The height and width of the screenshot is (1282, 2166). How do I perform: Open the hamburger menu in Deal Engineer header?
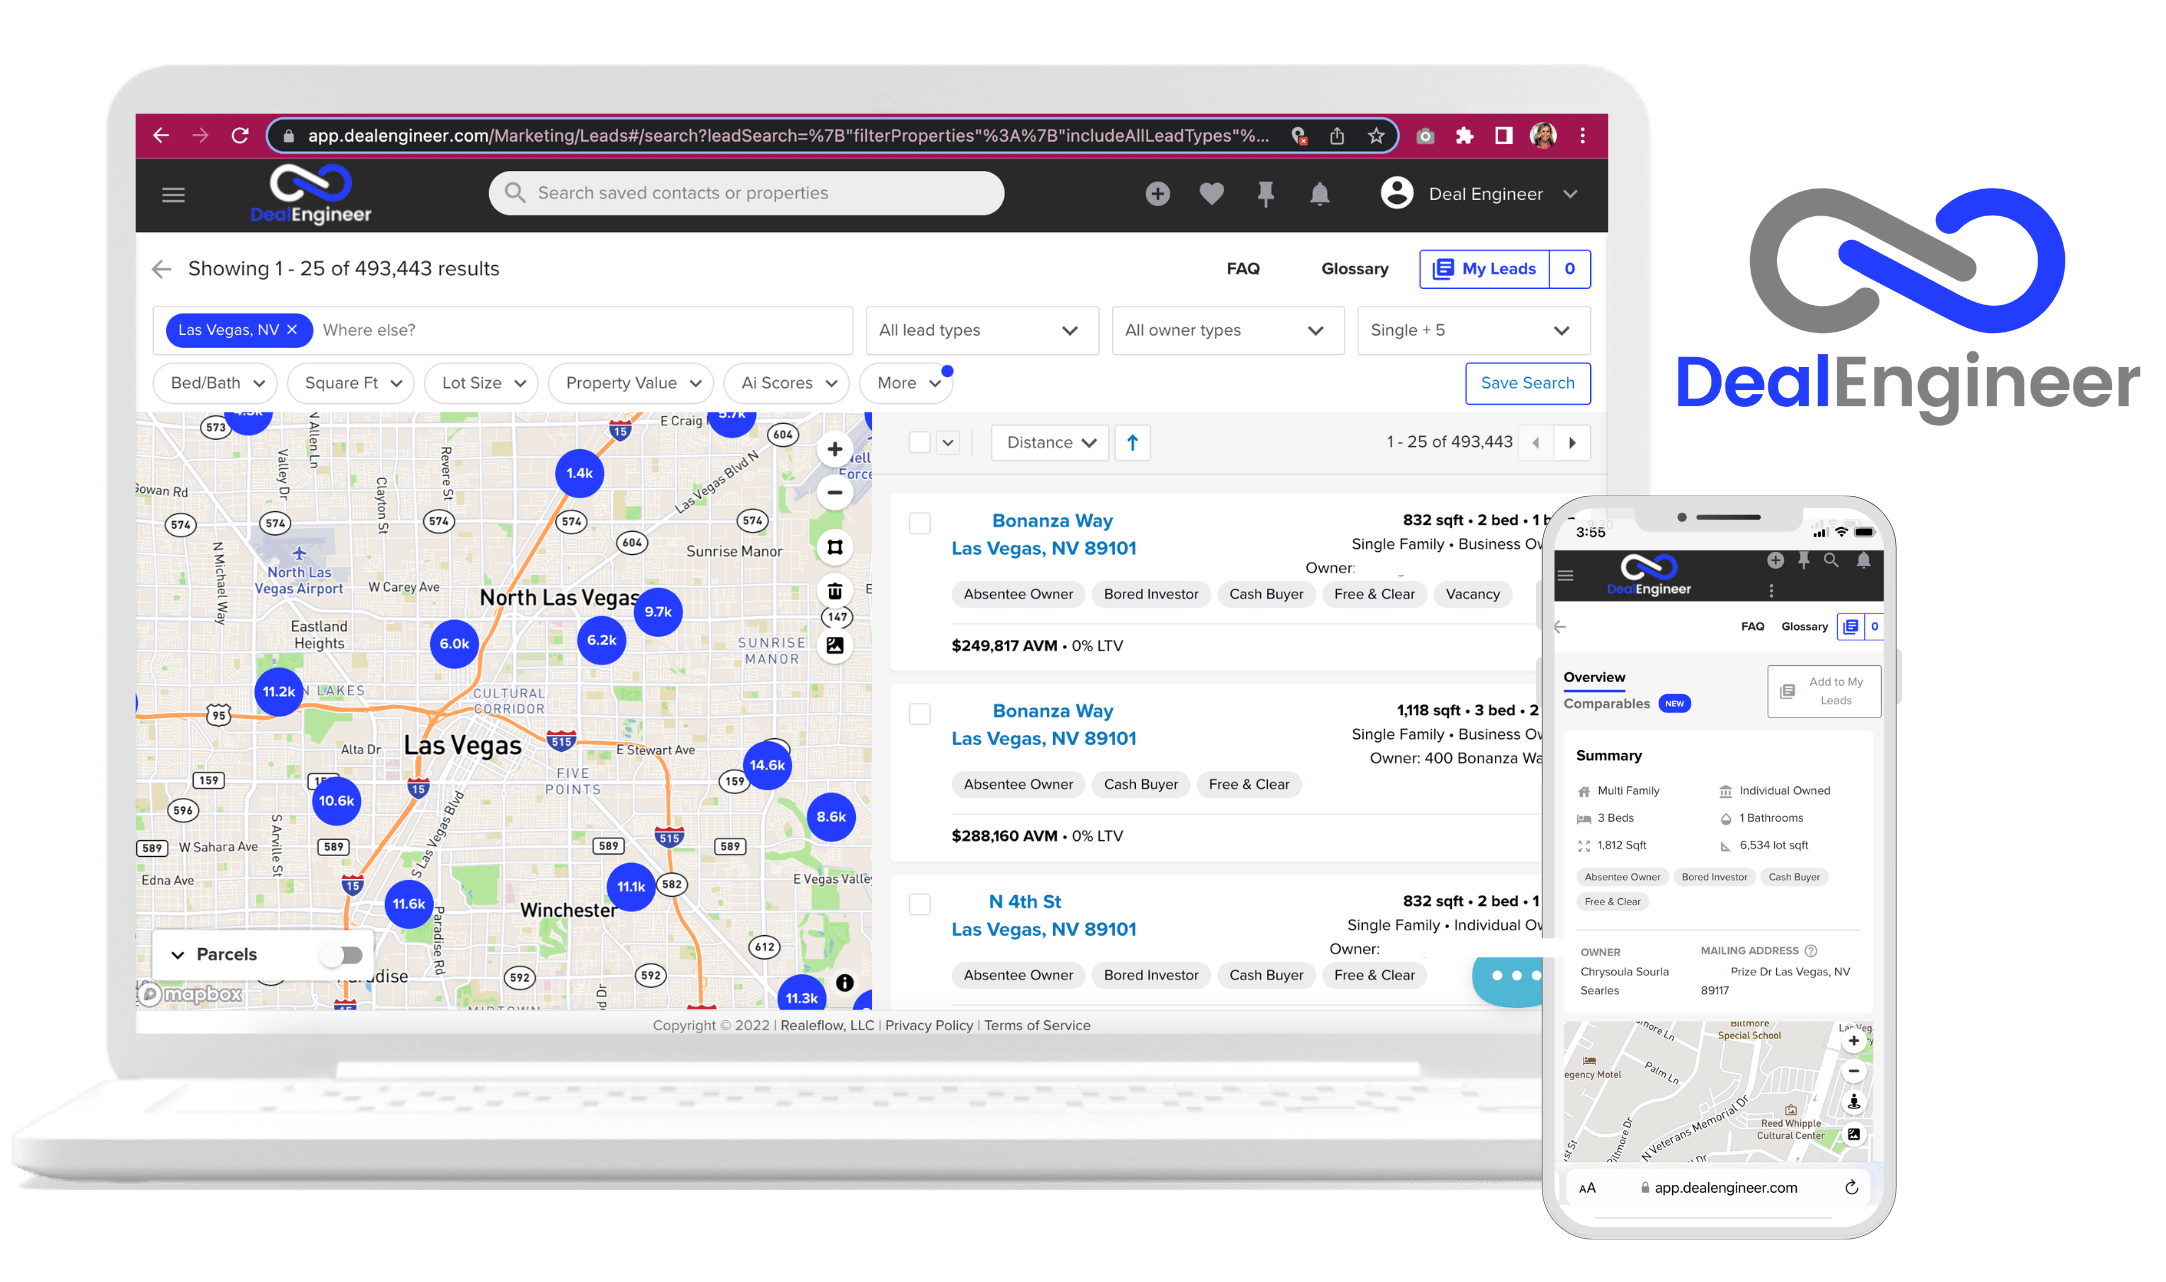[173, 195]
